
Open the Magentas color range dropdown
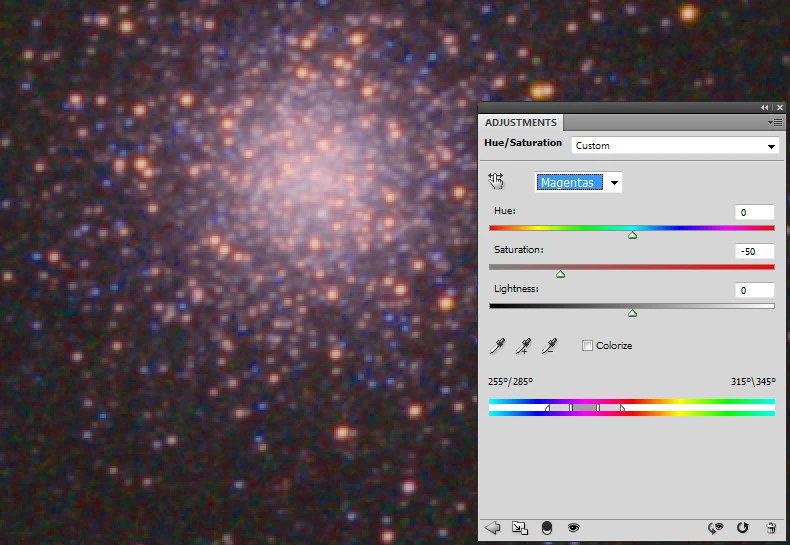point(579,182)
